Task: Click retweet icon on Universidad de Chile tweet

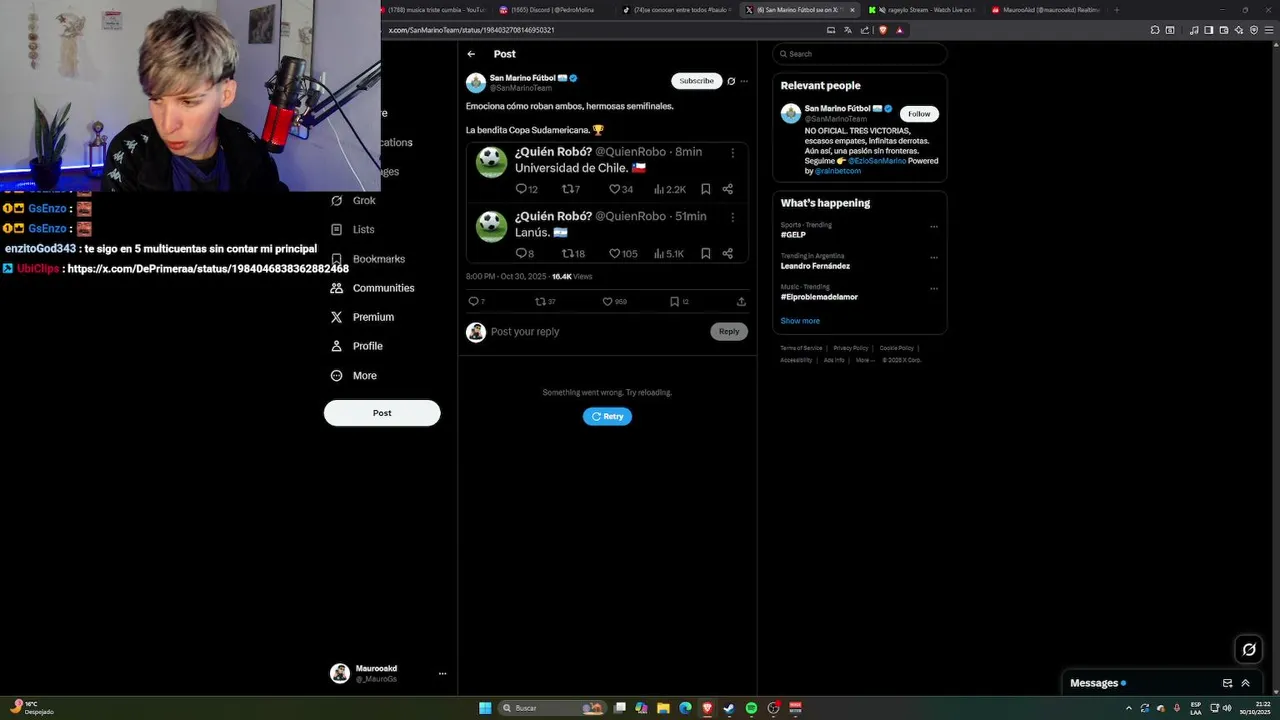Action: click(567, 189)
